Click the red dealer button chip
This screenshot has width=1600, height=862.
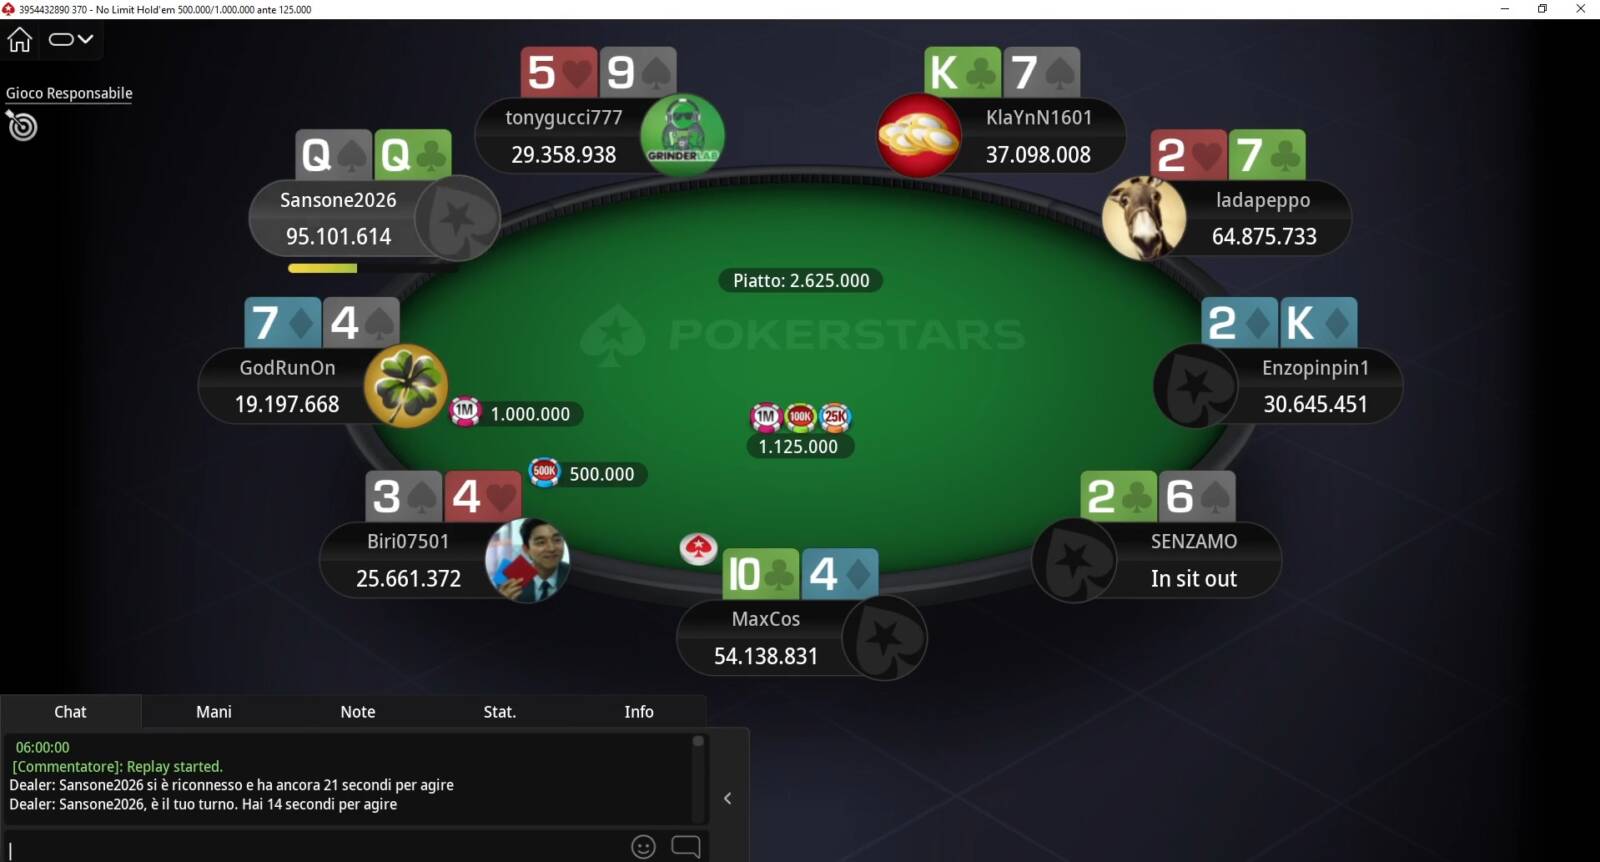(x=698, y=548)
